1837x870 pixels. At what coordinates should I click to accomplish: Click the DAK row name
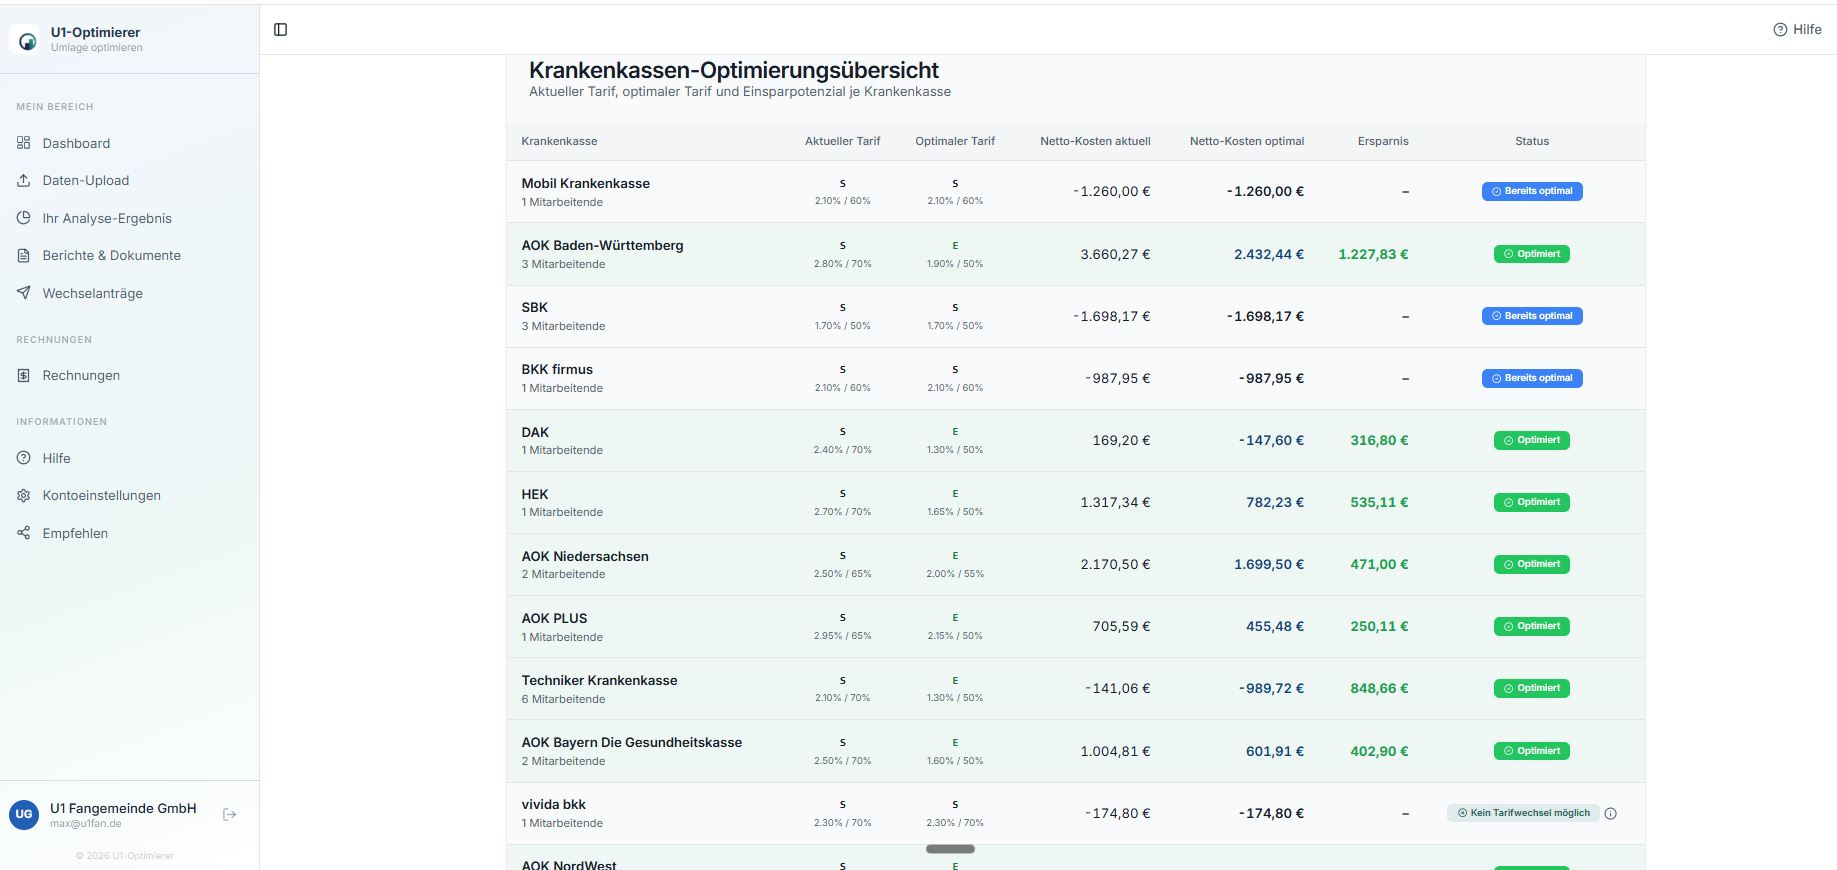pos(535,432)
